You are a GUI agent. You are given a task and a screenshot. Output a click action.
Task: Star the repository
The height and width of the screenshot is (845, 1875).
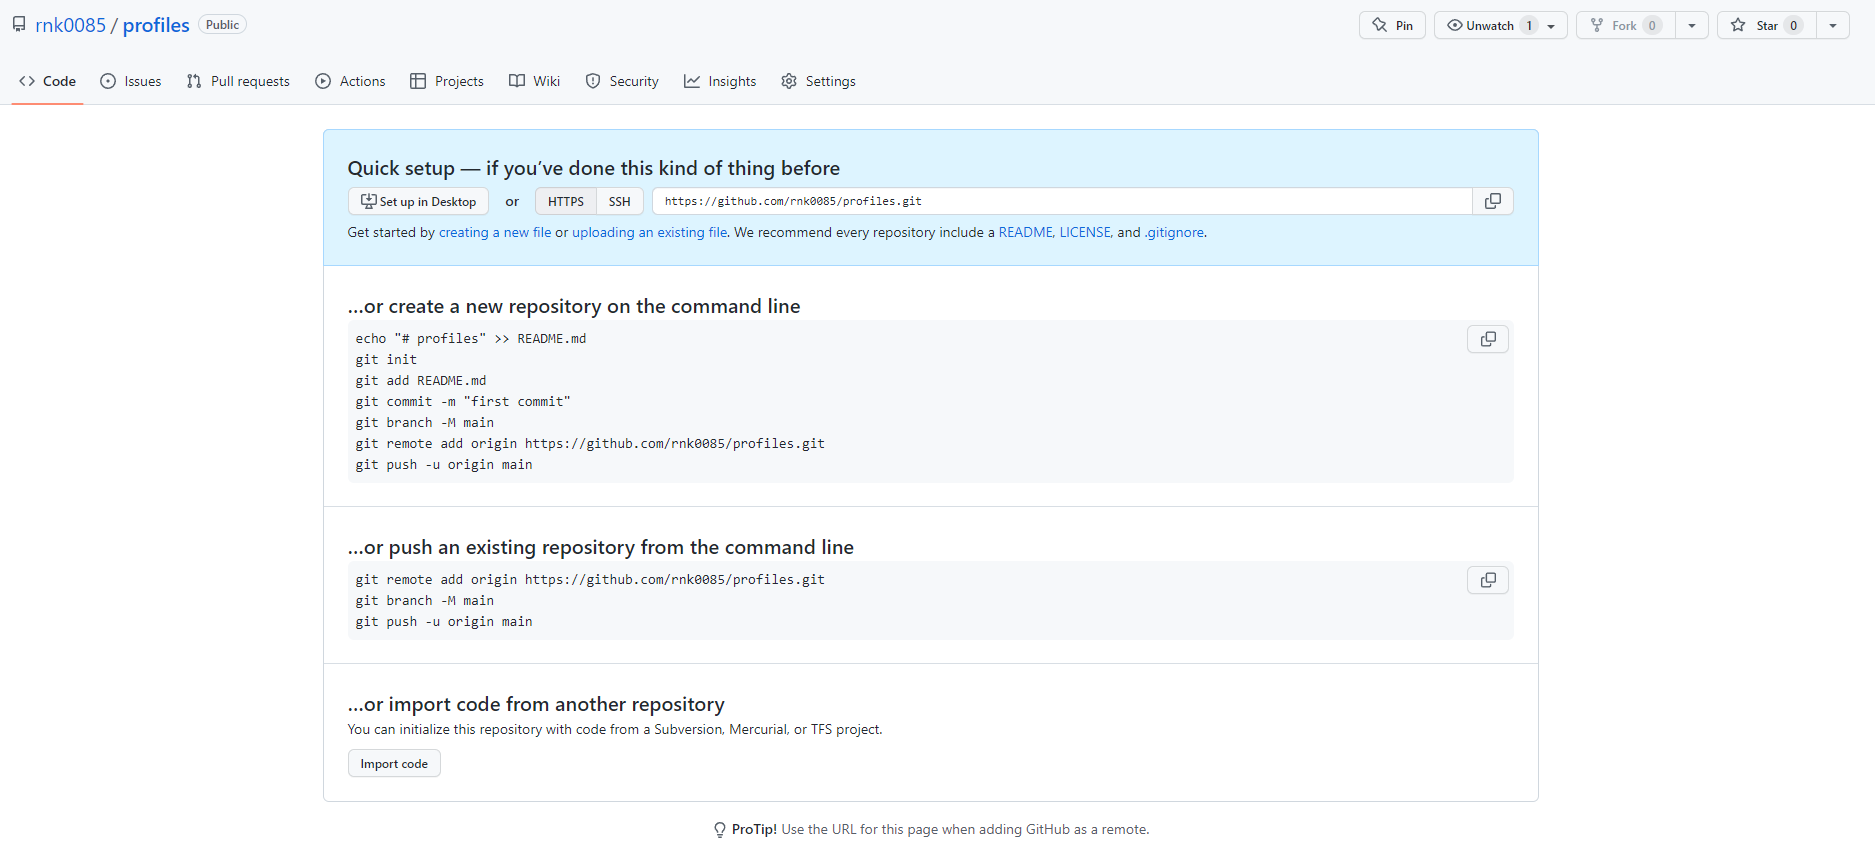pos(1767,25)
